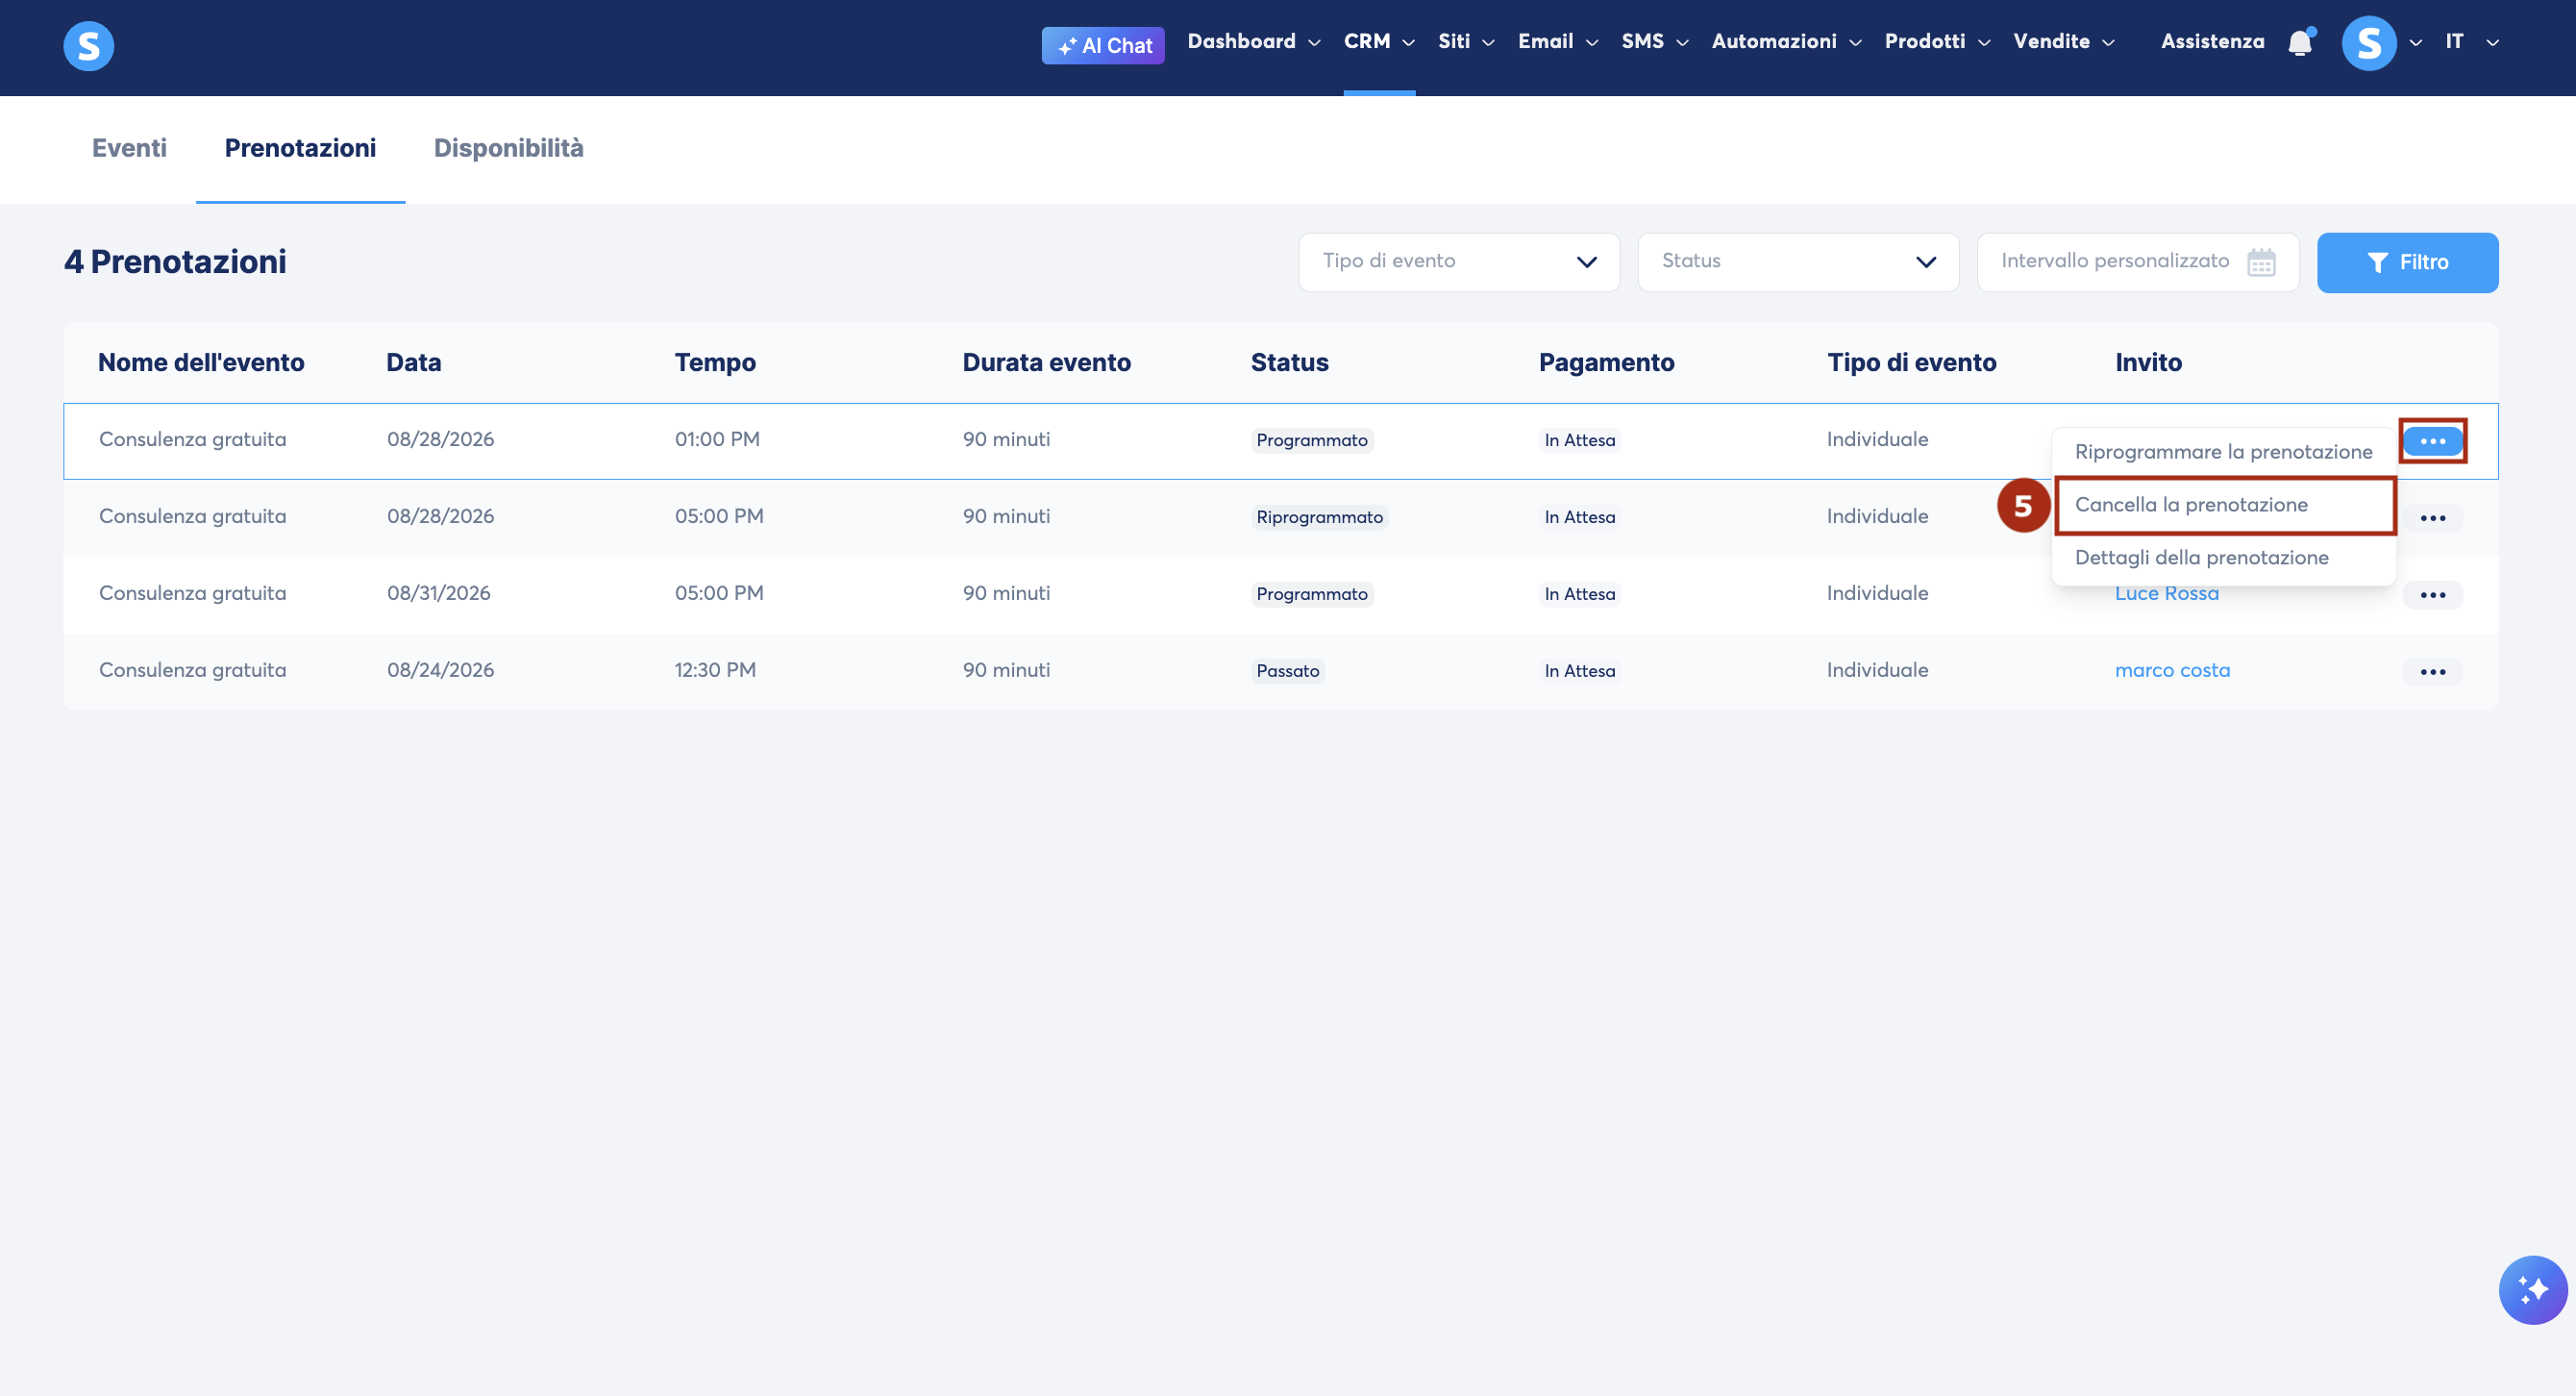
Task: Open actions menu for 08/24/2026 booking
Action: pos(2432,672)
